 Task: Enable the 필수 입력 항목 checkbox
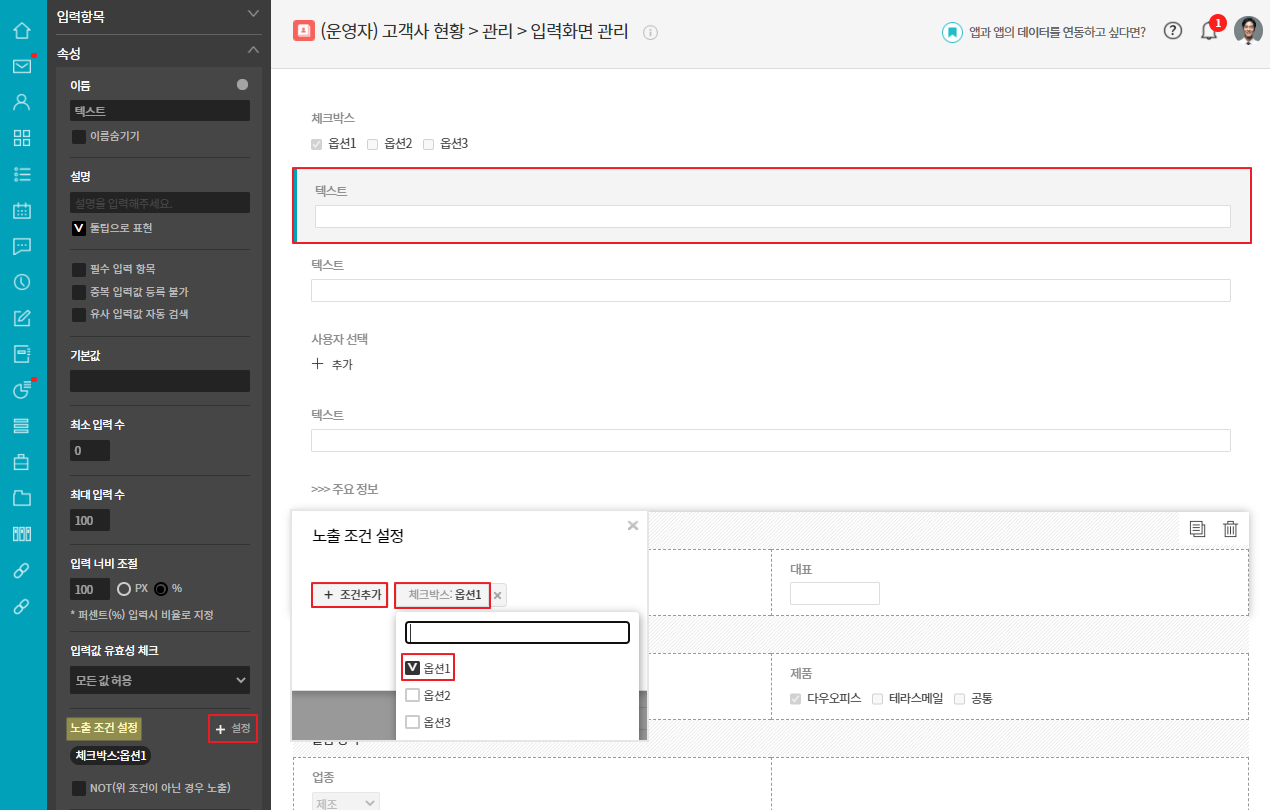[79, 269]
